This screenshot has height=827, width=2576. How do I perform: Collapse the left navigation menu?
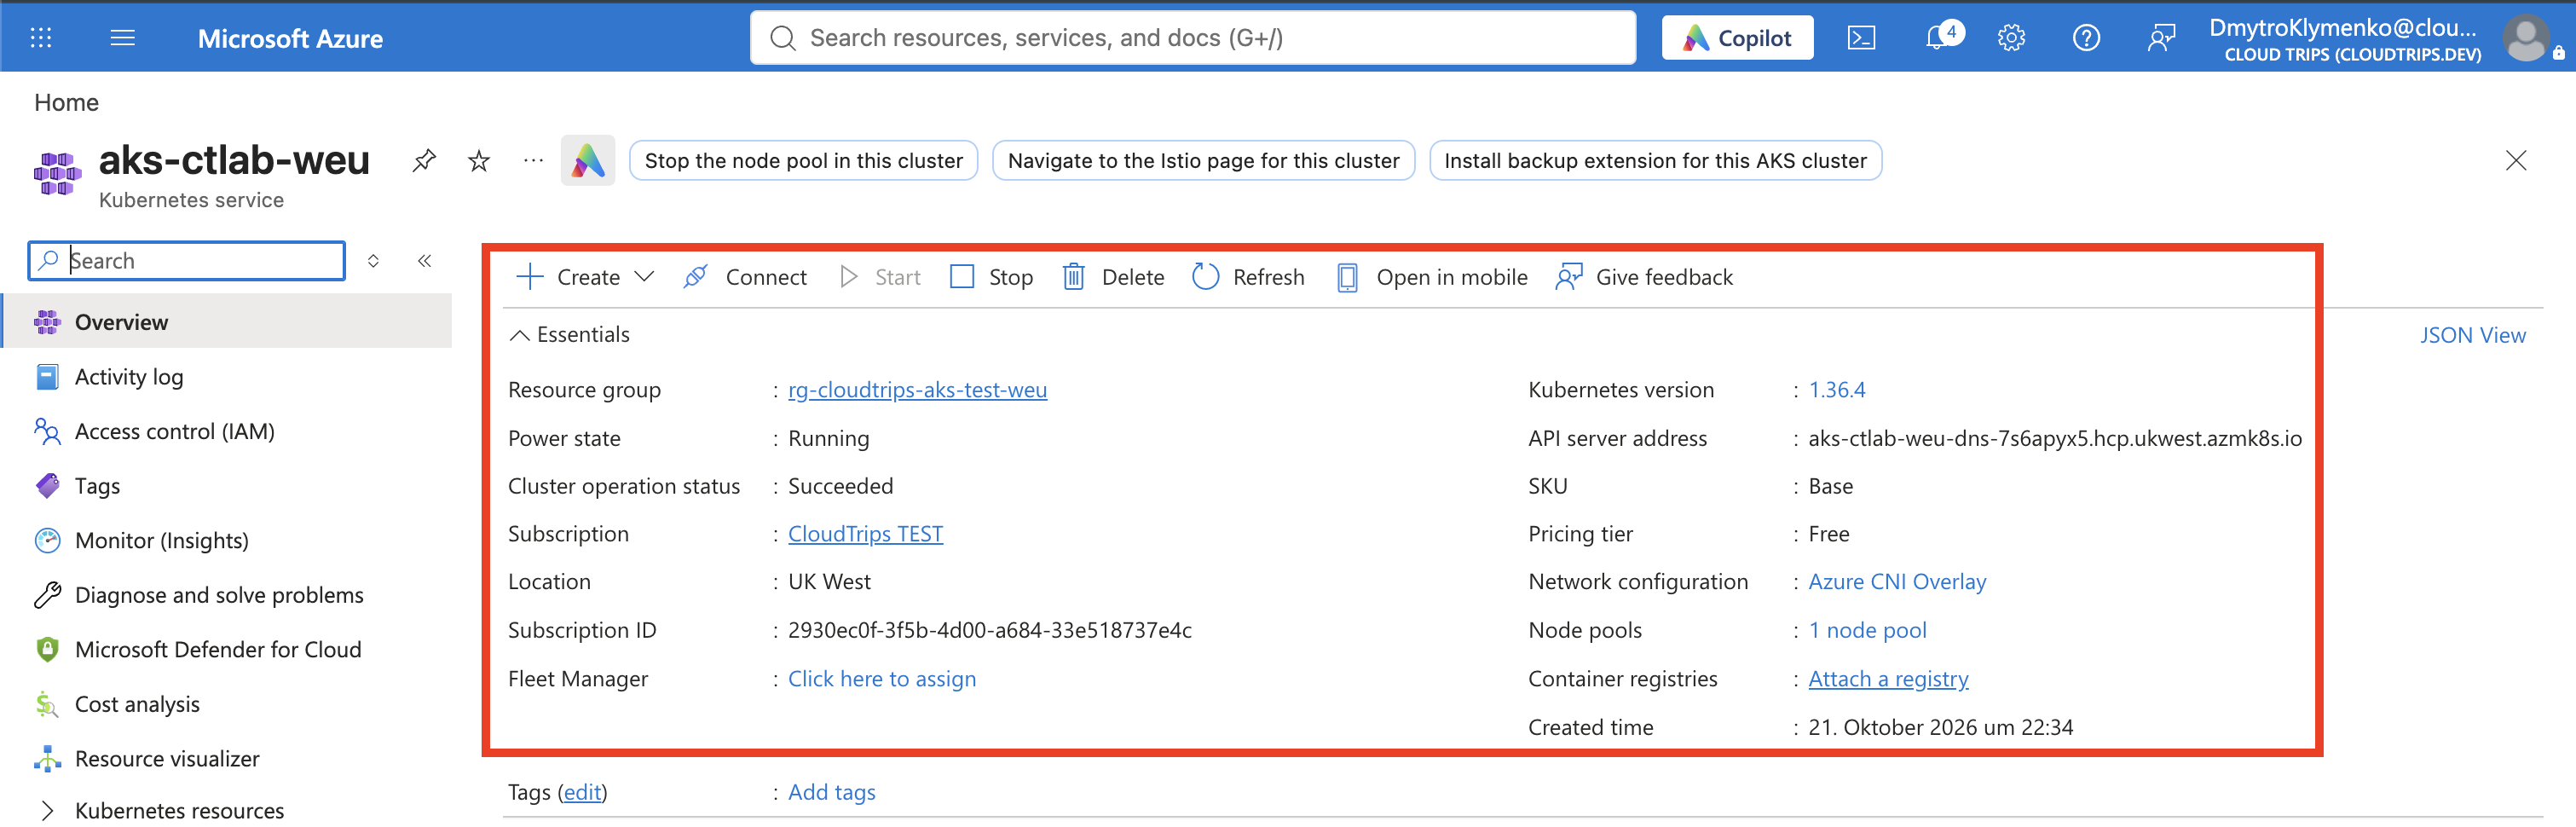pos(425,261)
